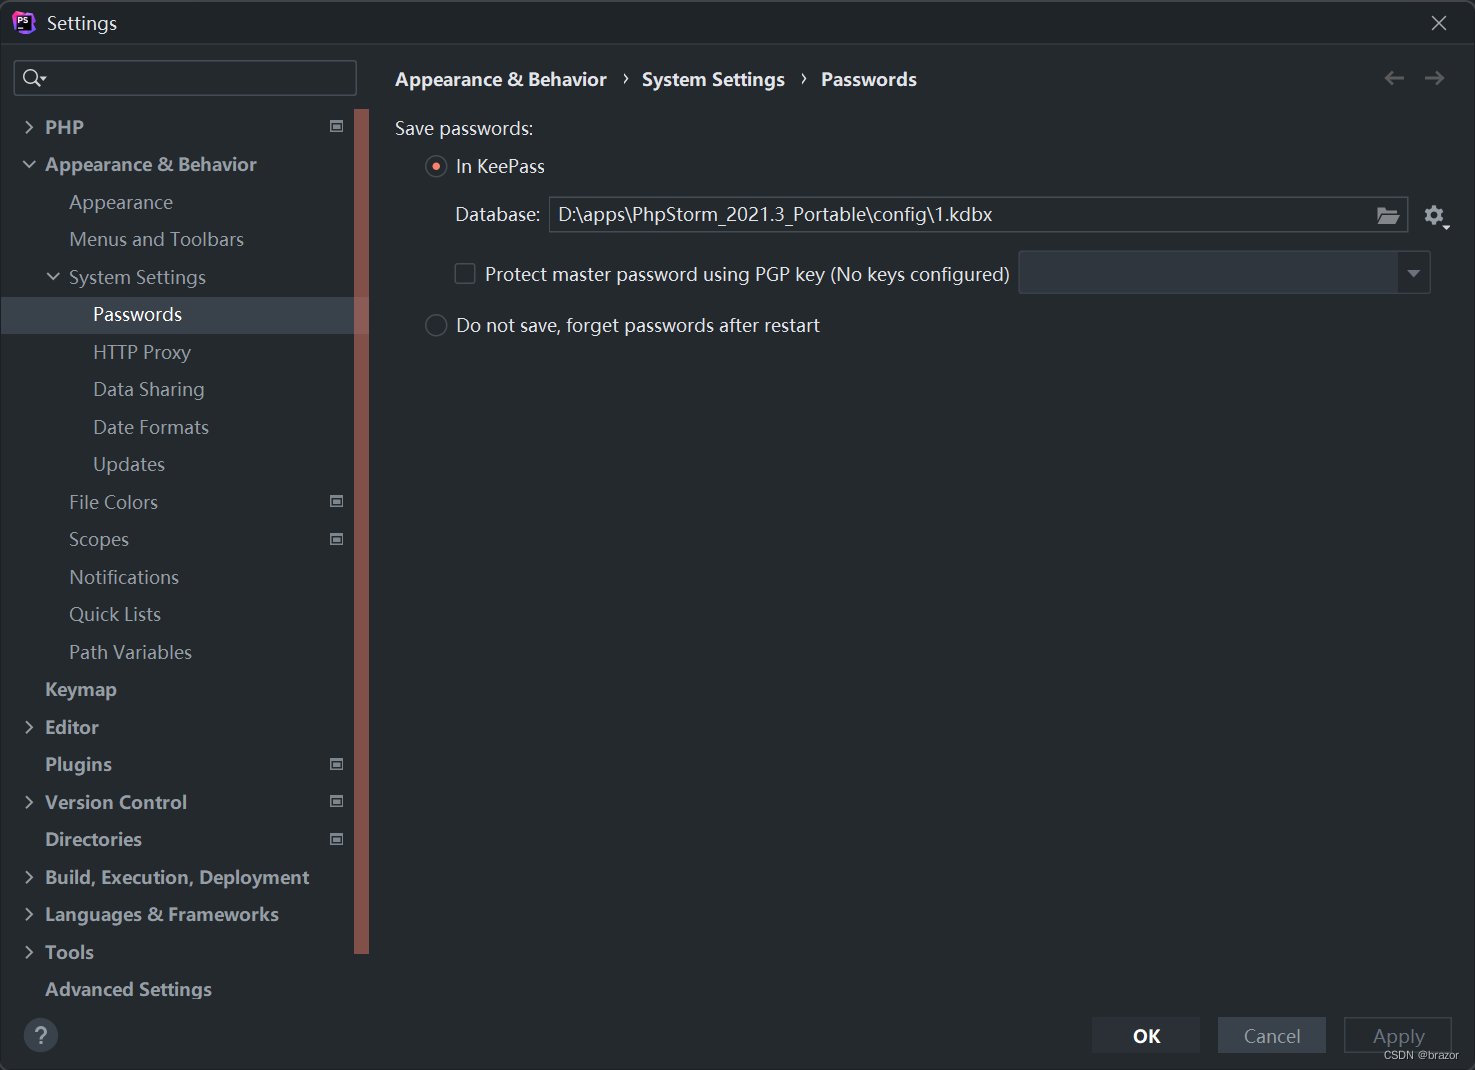Expand the PHP settings node
This screenshot has height=1070, width=1475.
pos(29,127)
